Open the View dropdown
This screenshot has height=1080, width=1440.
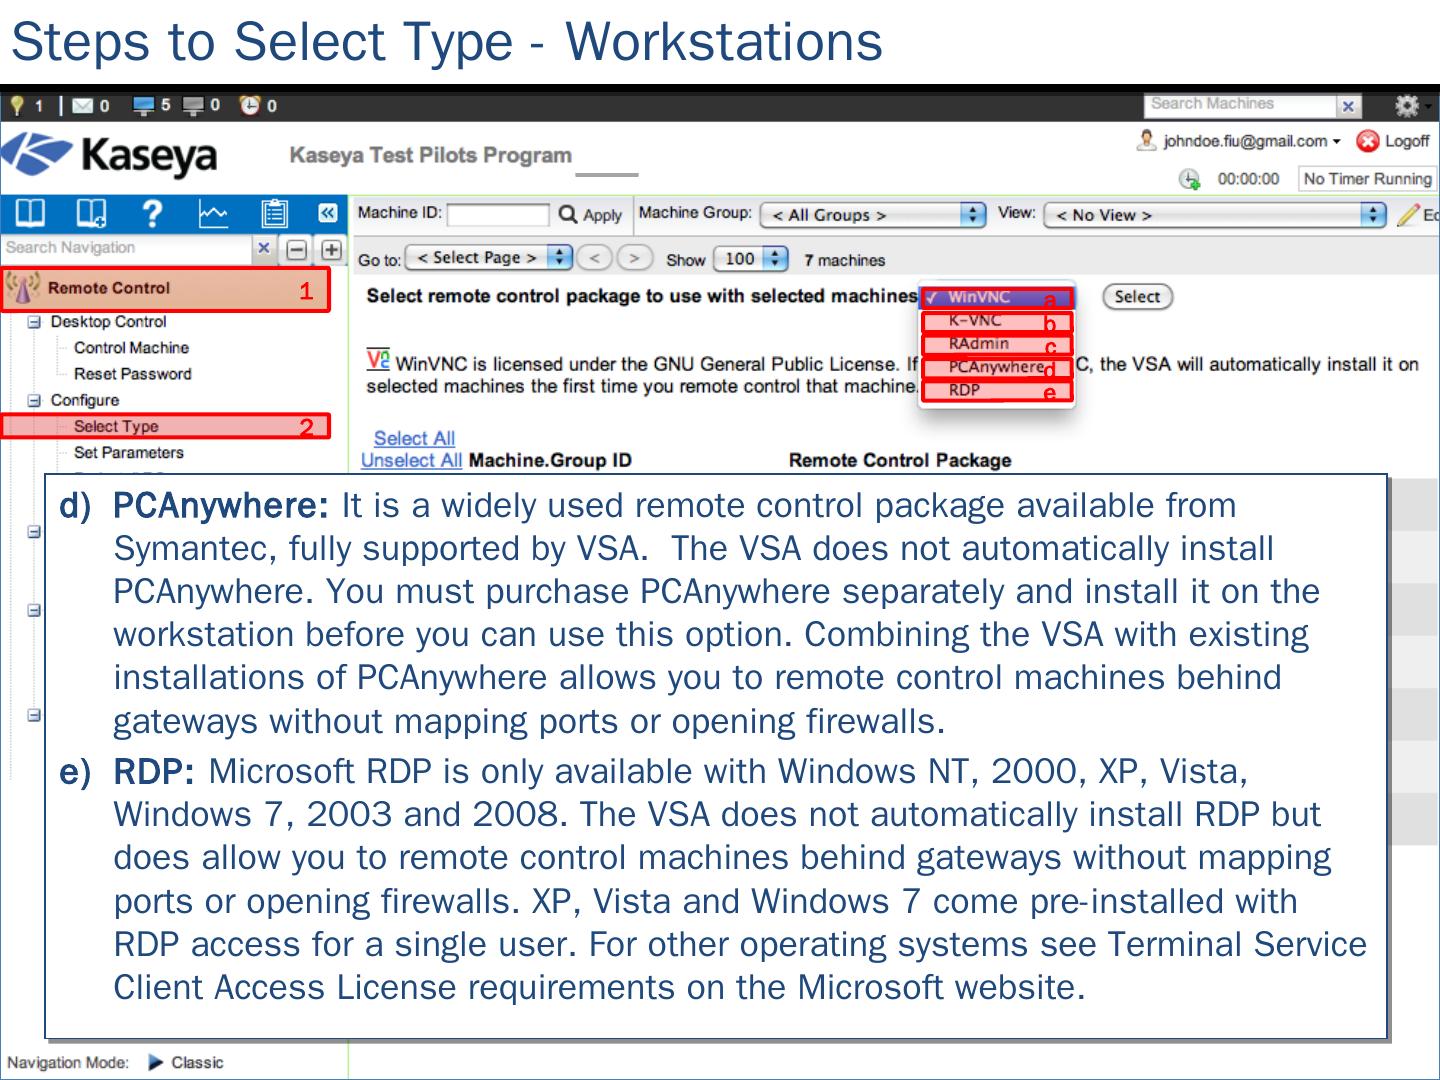coord(1215,215)
